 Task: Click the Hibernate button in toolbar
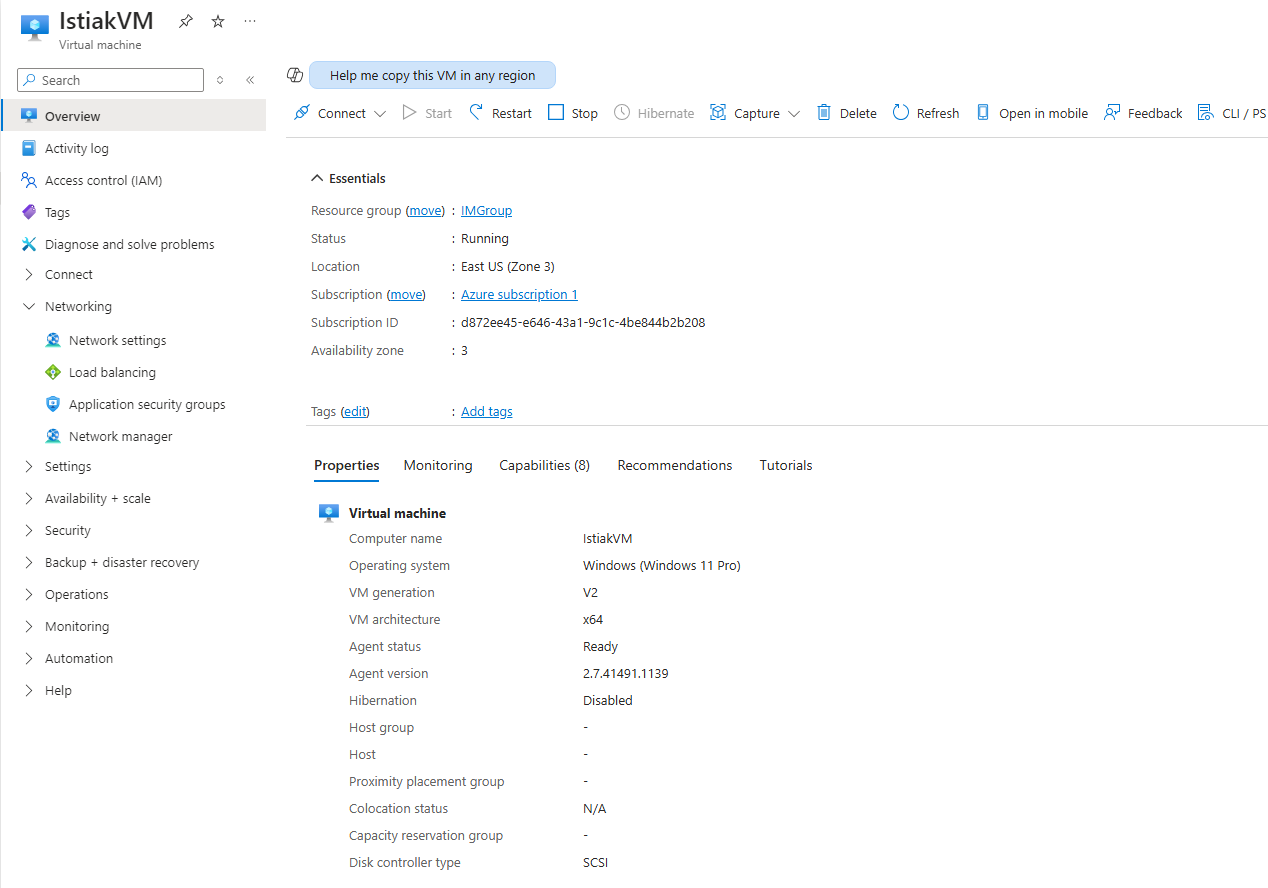coord(654,113)
